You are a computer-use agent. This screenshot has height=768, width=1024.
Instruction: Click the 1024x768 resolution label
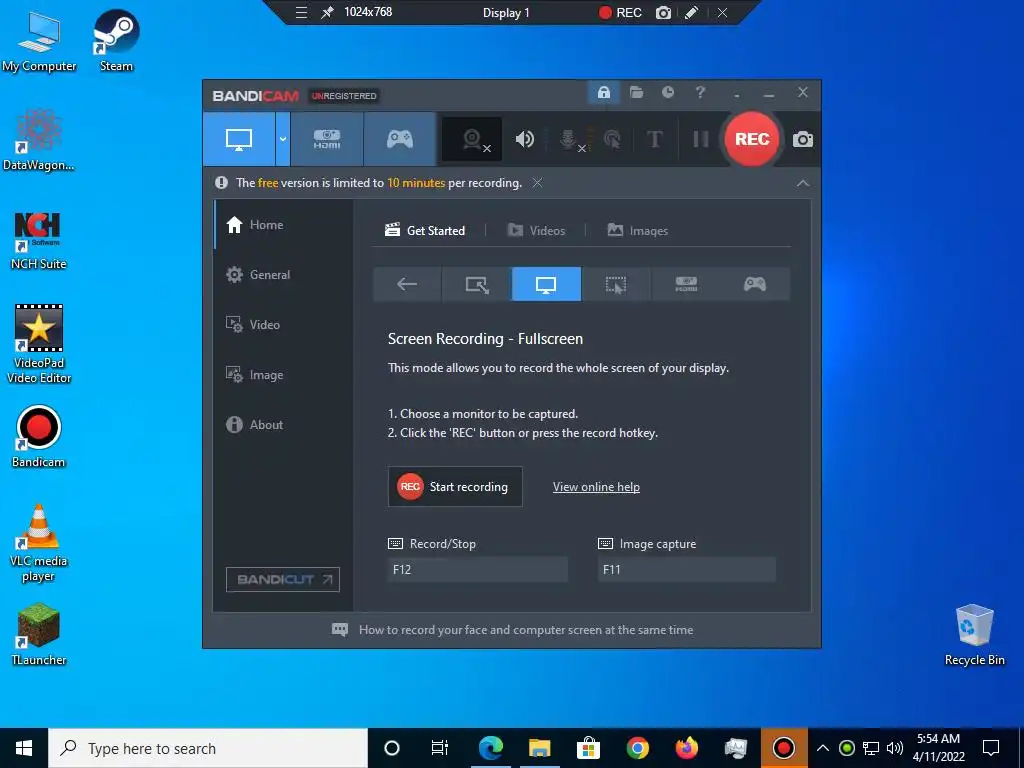pyautogui.click(x=368, y=12)
